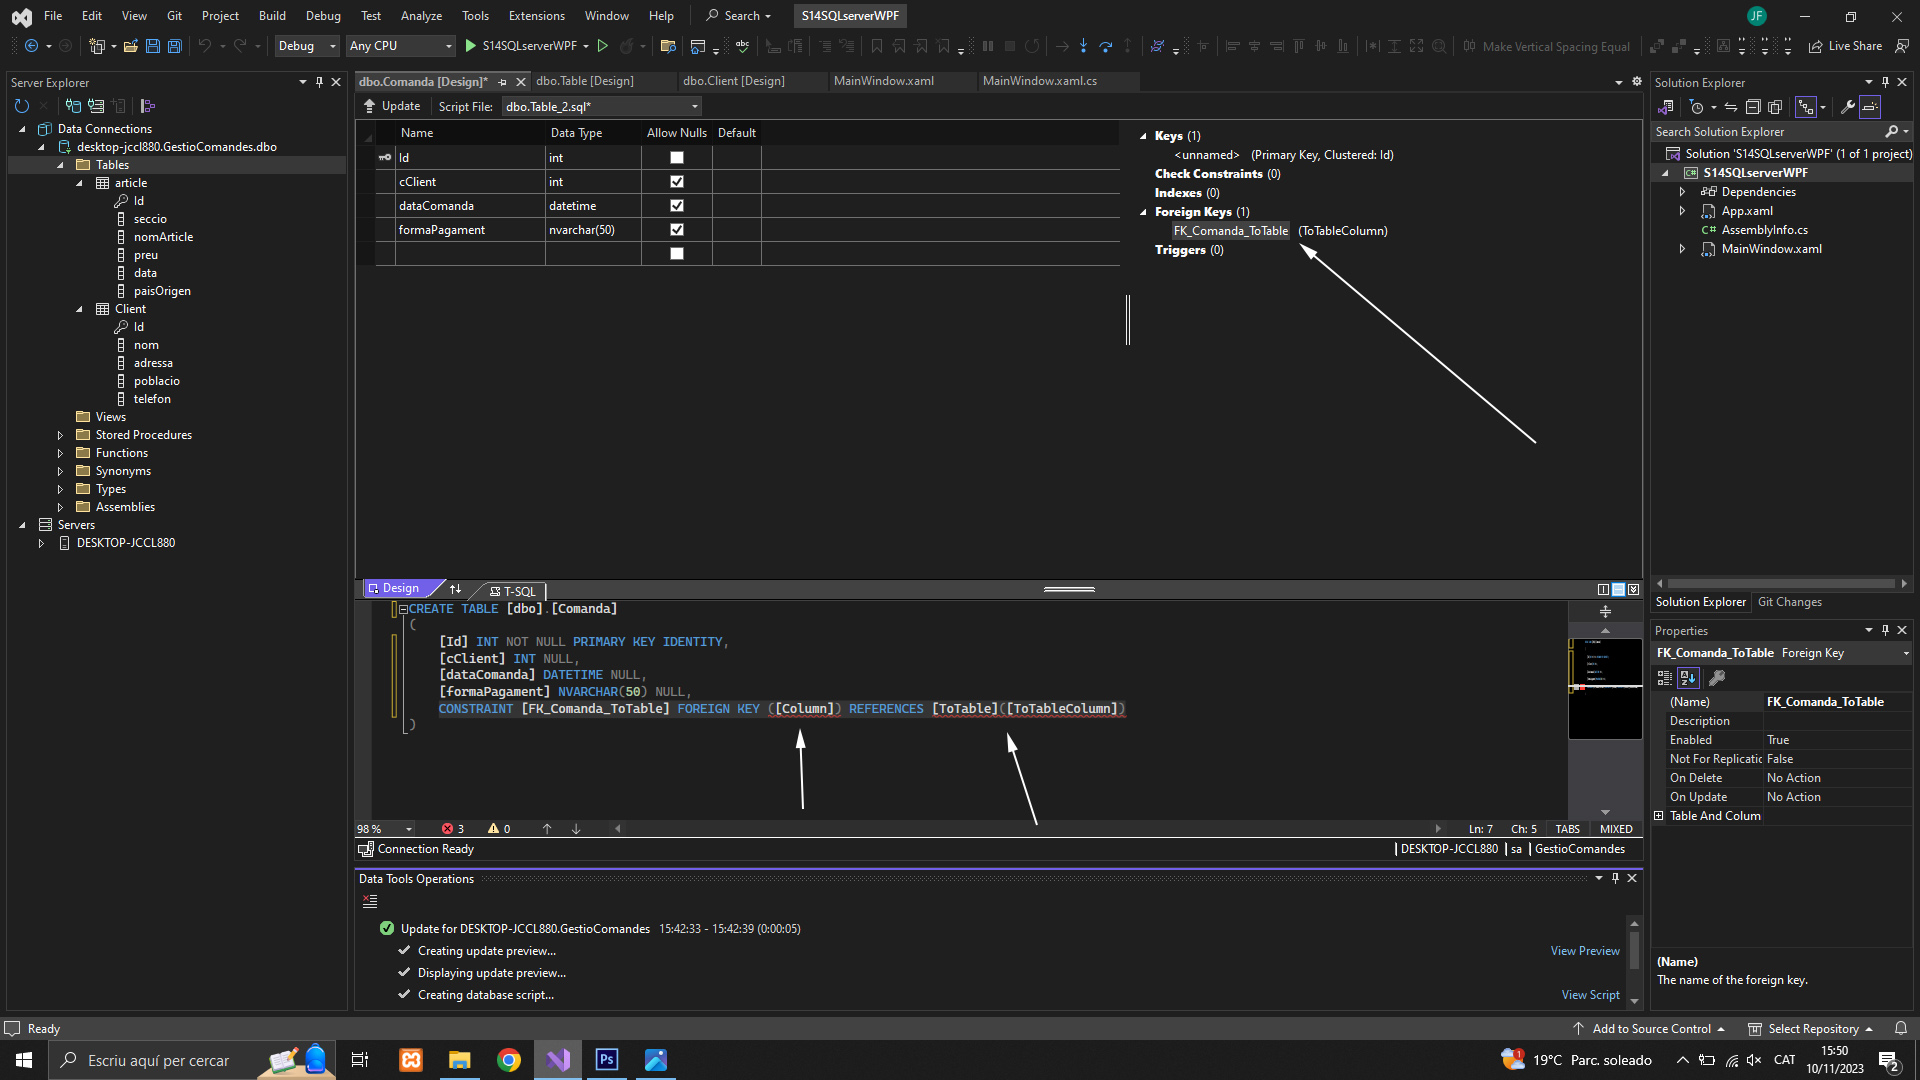Expand the Stored Procedures folder
This screenshot has height=1080, width=1920.
click(60, 435)
